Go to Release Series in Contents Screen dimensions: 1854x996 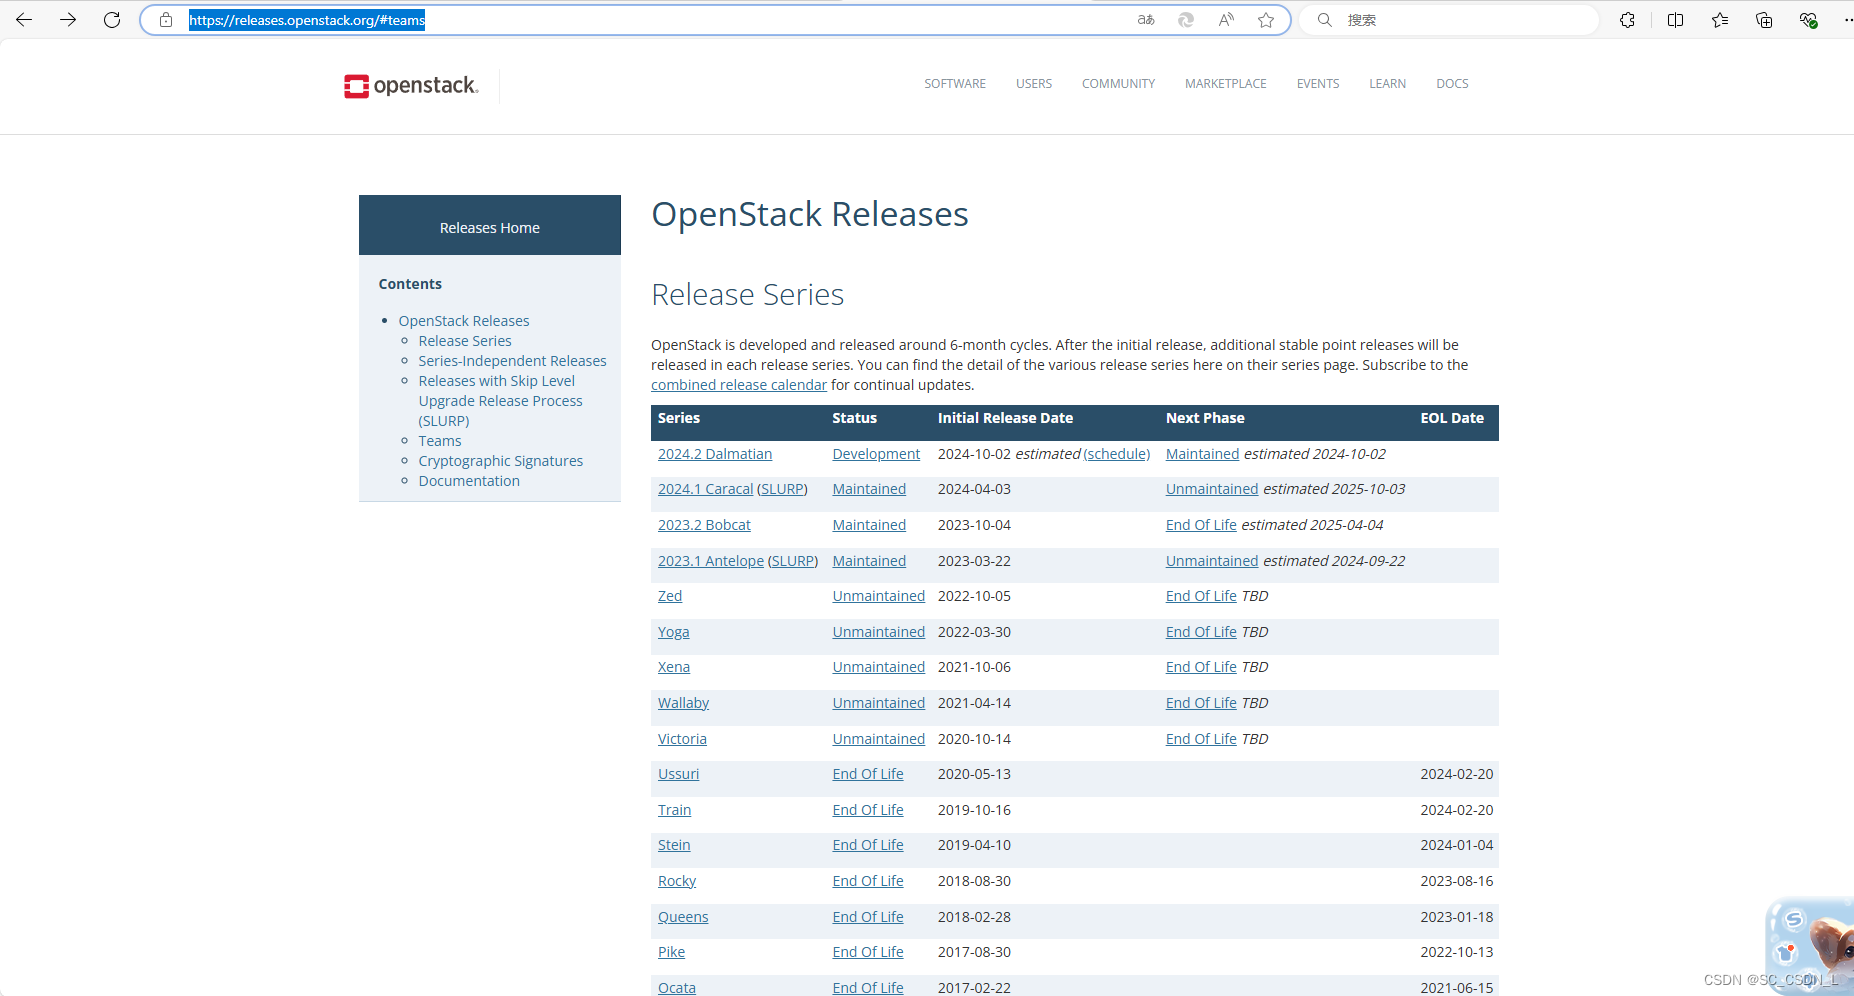point(465,341)
